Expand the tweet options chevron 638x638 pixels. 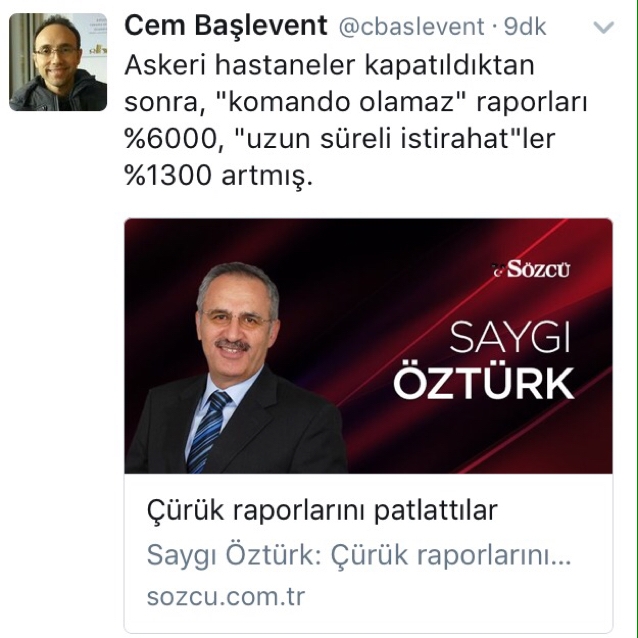(x=603, y=27)
